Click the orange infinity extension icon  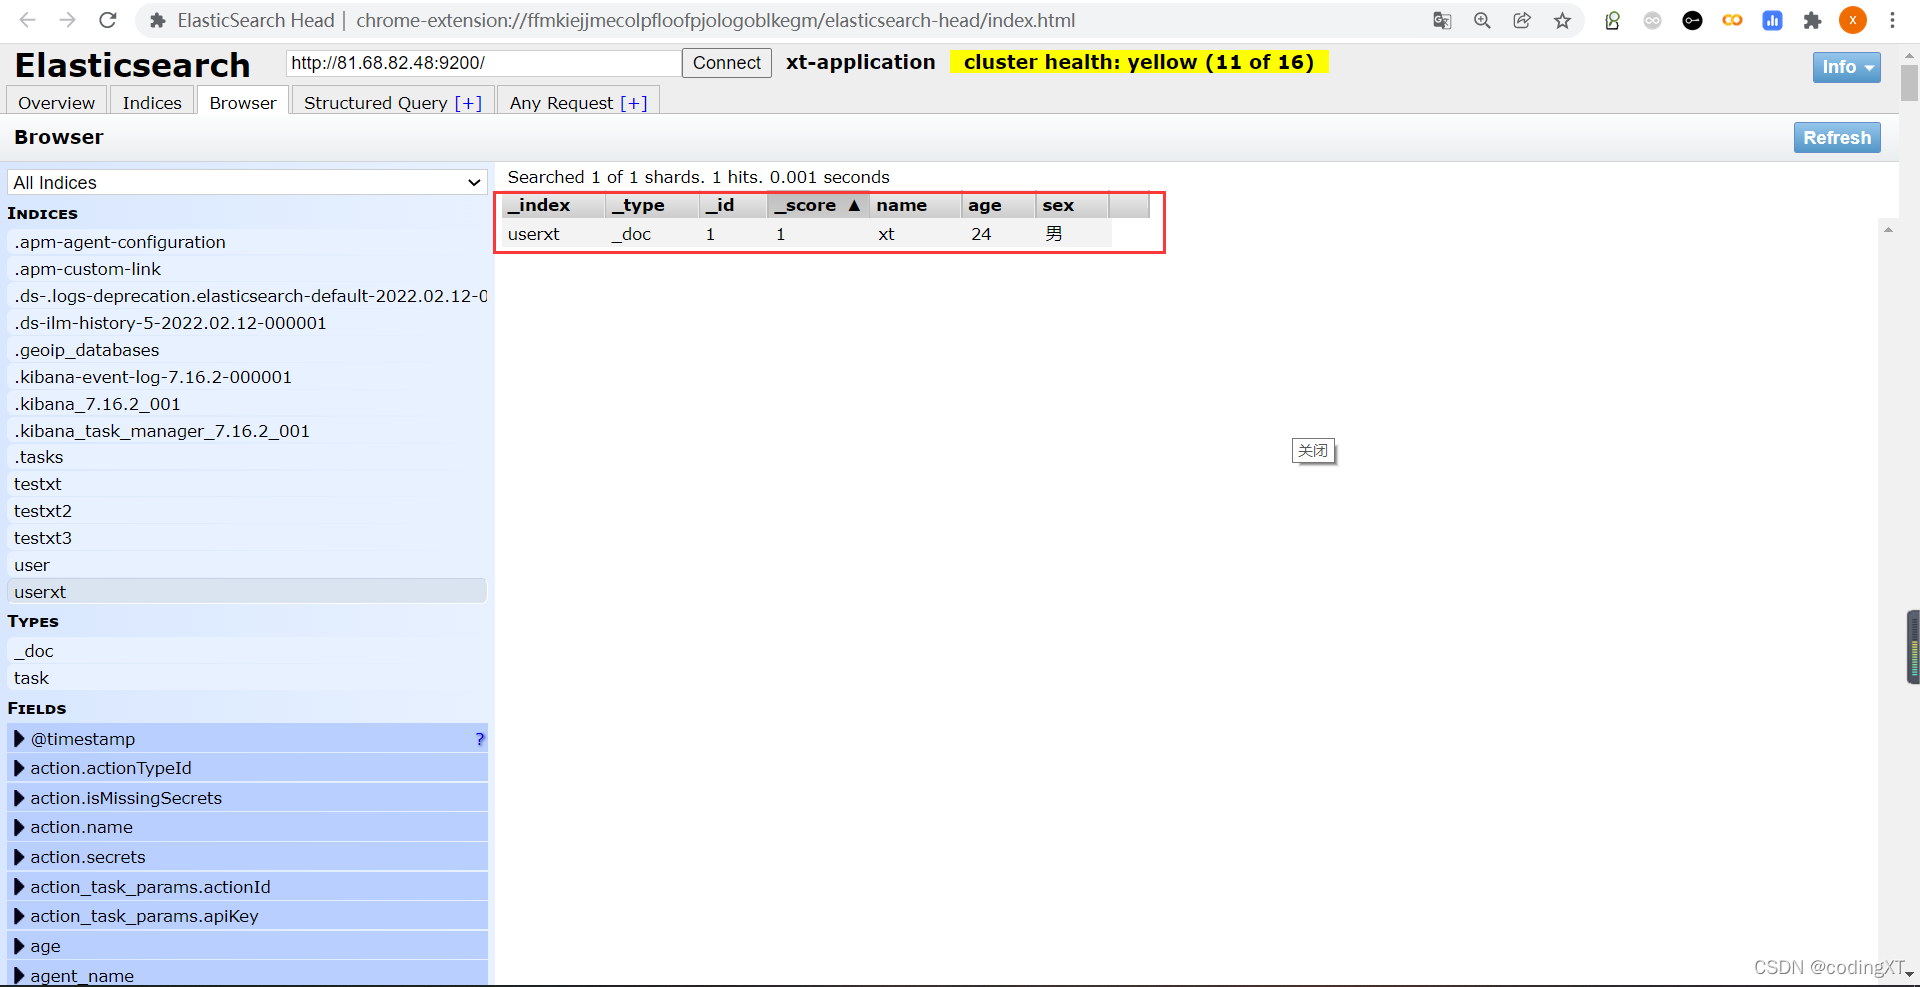coord(1732,20)
